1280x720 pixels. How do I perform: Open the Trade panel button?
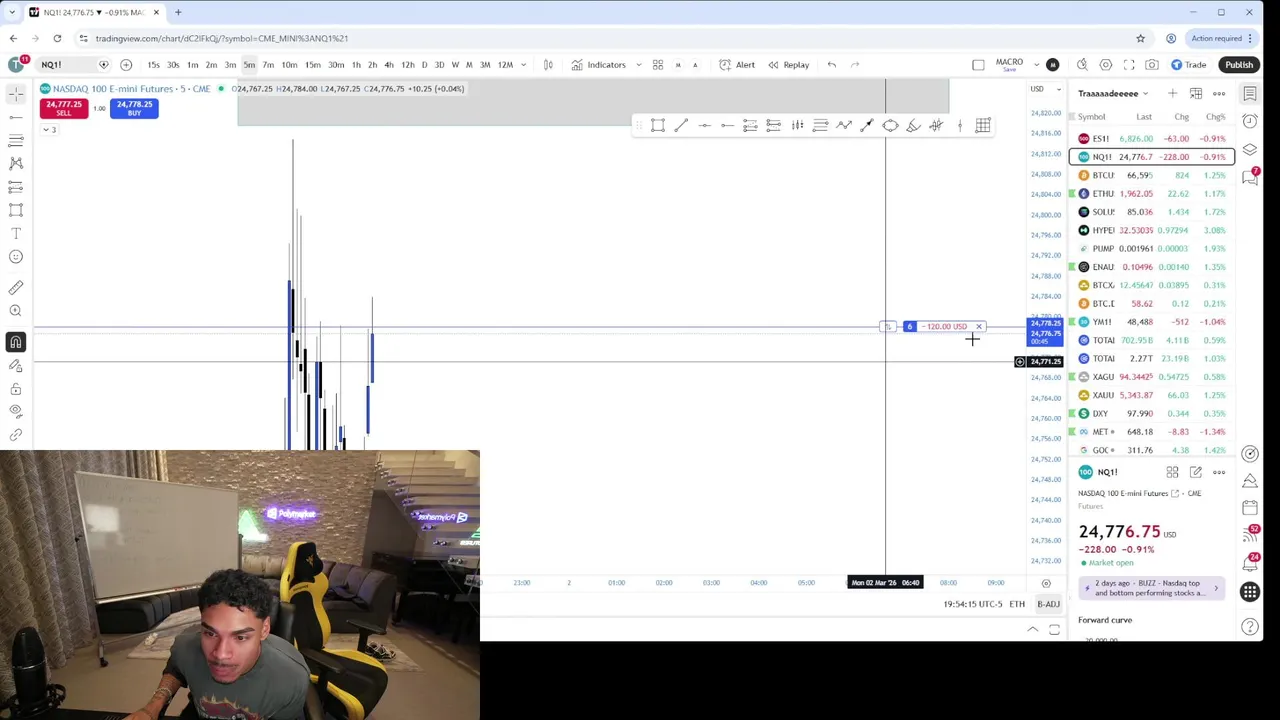pyautogui.click(x=1189, y=65)
